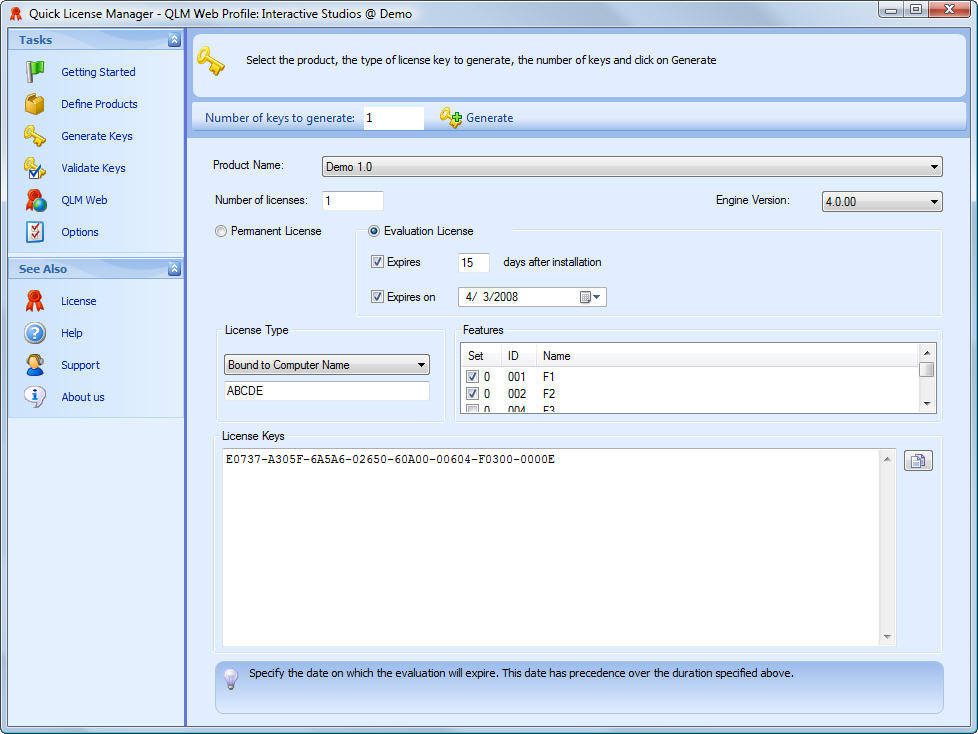Click the Getting Started flag icon
The image size is (978, 734).
(x=35, y=72)
